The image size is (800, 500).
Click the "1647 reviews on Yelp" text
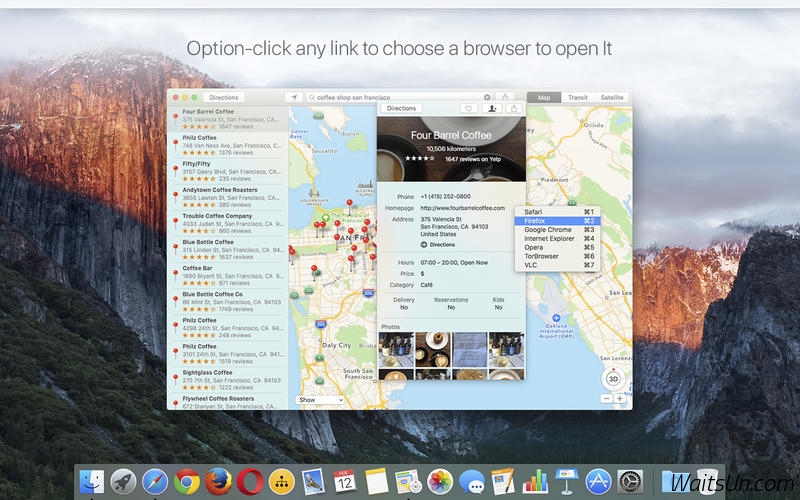click(473, 159)
